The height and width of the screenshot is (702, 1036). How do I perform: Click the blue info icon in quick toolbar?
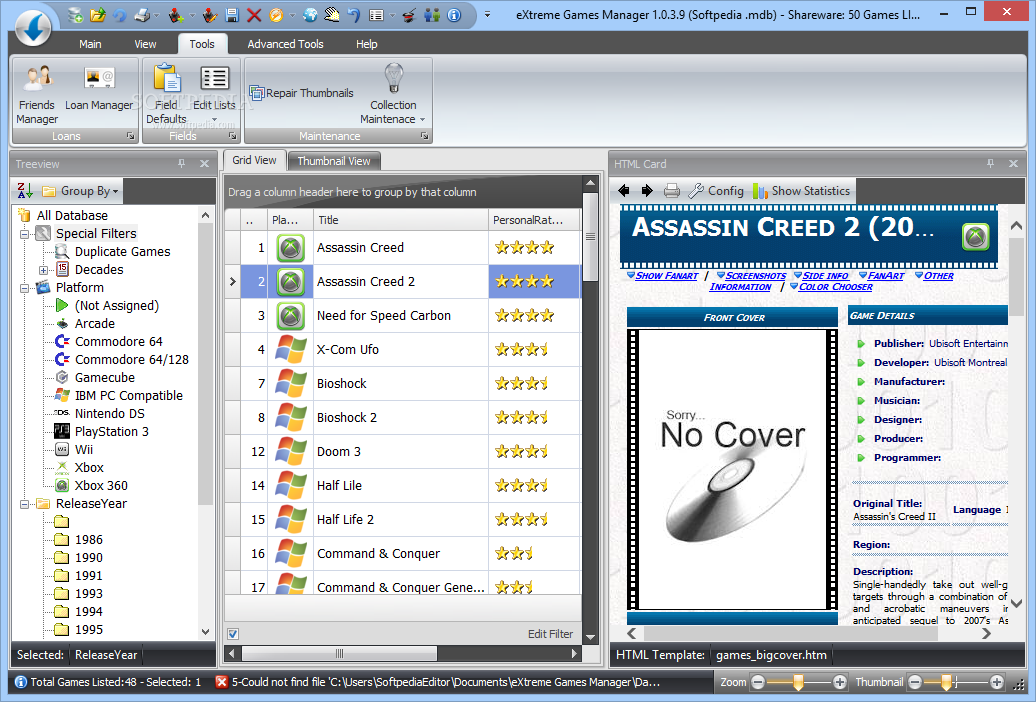pos(455,15)
